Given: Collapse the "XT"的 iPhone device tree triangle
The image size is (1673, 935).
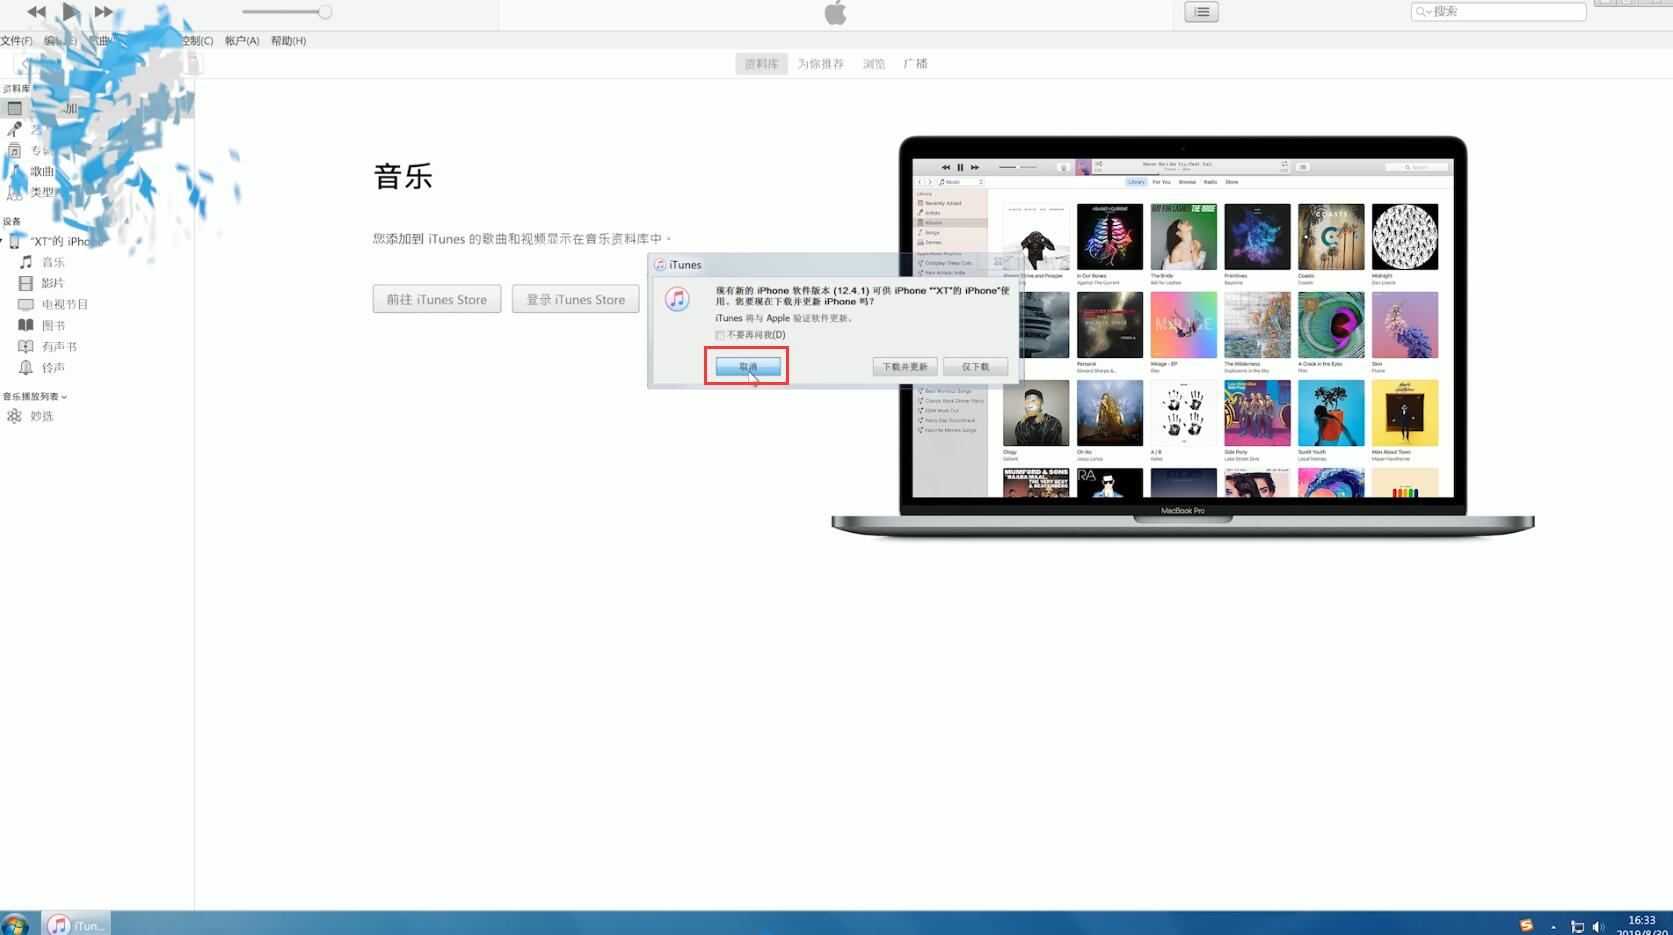Looking at the screenshot, I should [x=3, y=241].
